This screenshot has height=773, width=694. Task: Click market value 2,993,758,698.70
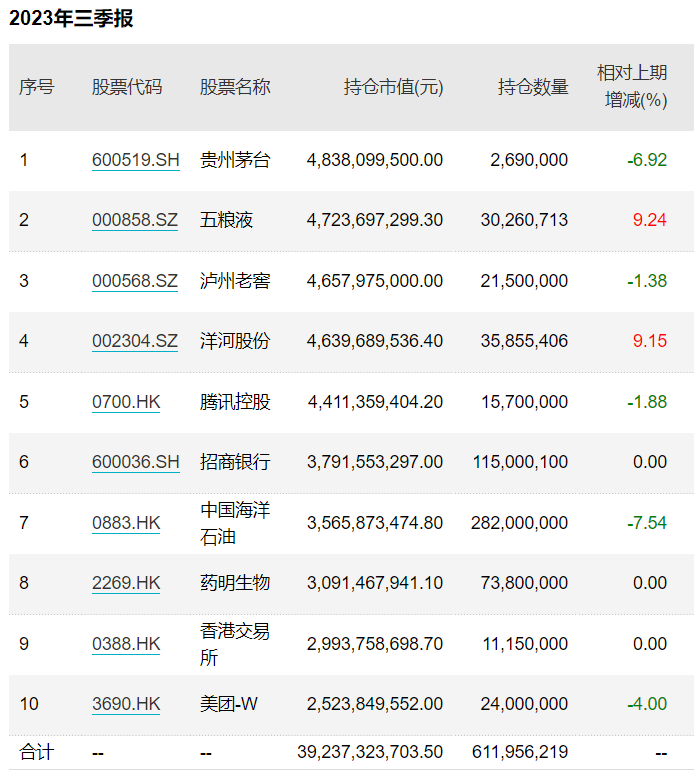(375, 644)
